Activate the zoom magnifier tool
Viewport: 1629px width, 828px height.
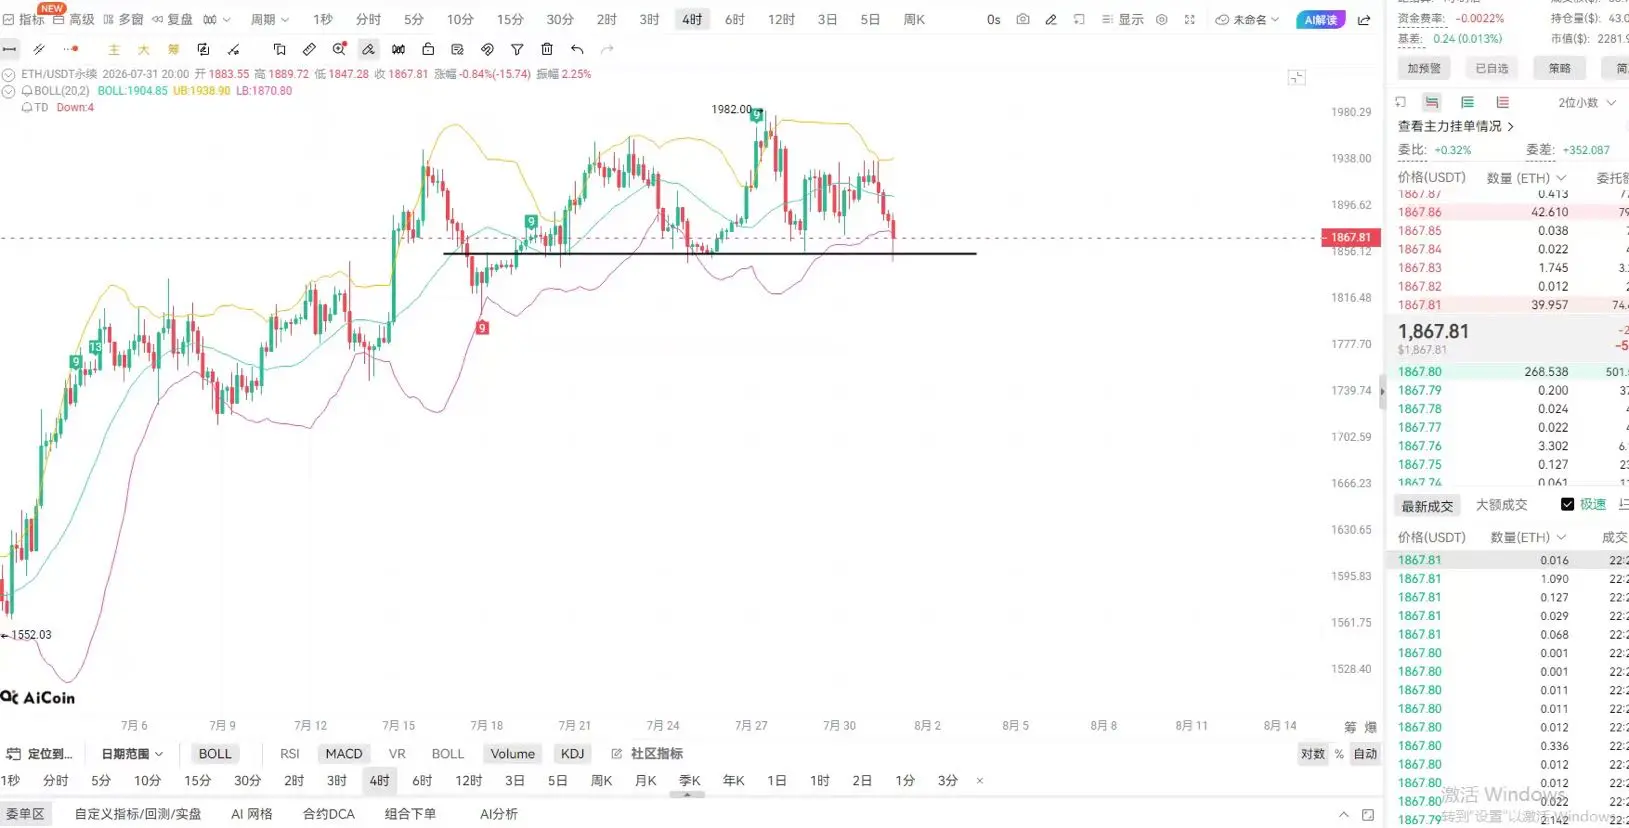coord(339,49)
